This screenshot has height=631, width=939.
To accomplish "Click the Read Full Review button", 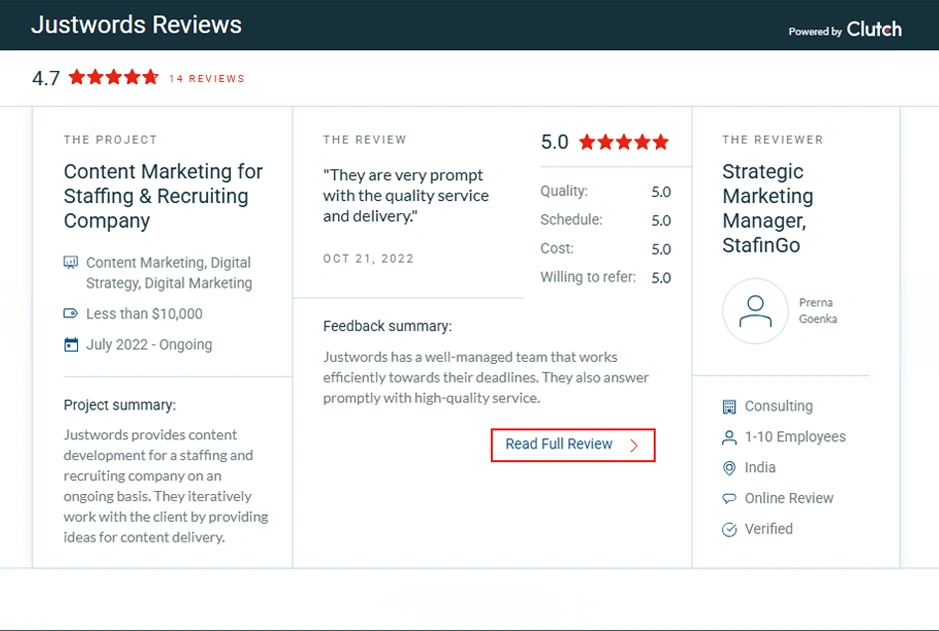I will (573, 445).
